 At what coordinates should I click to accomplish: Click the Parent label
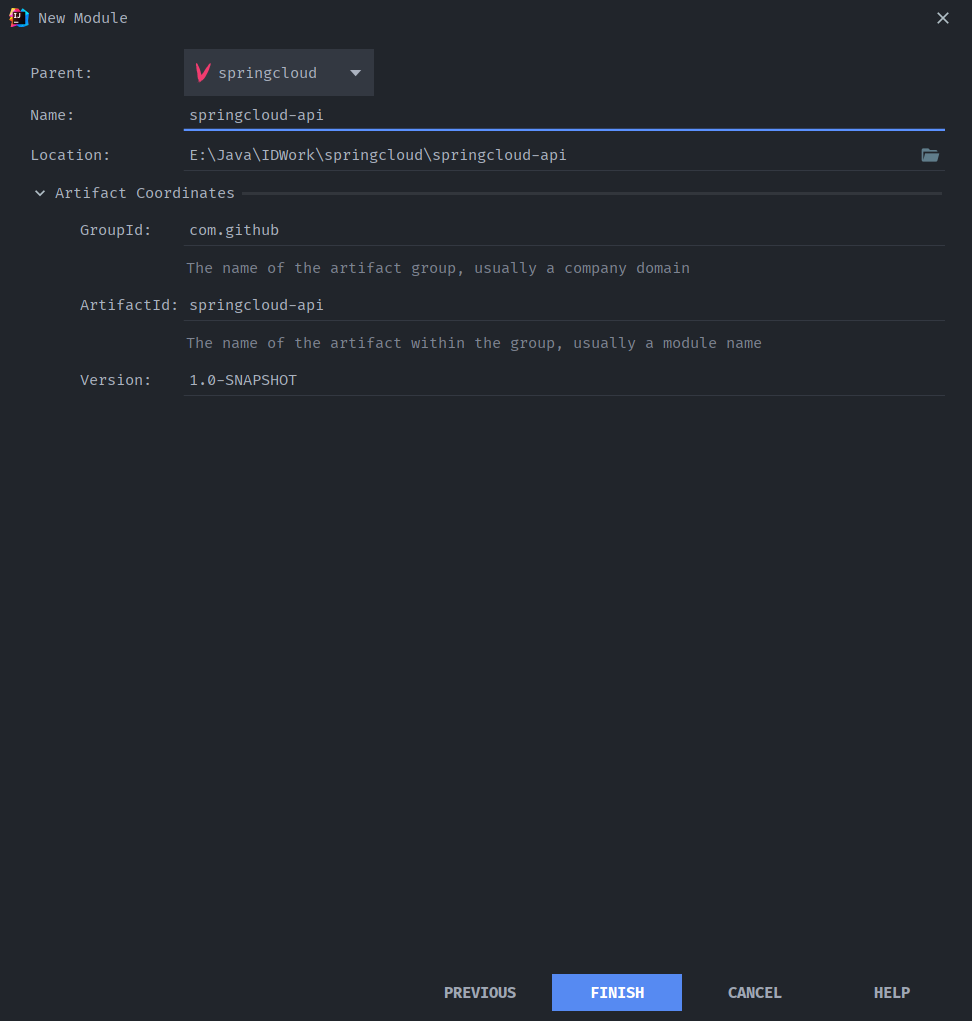[61, 73]
